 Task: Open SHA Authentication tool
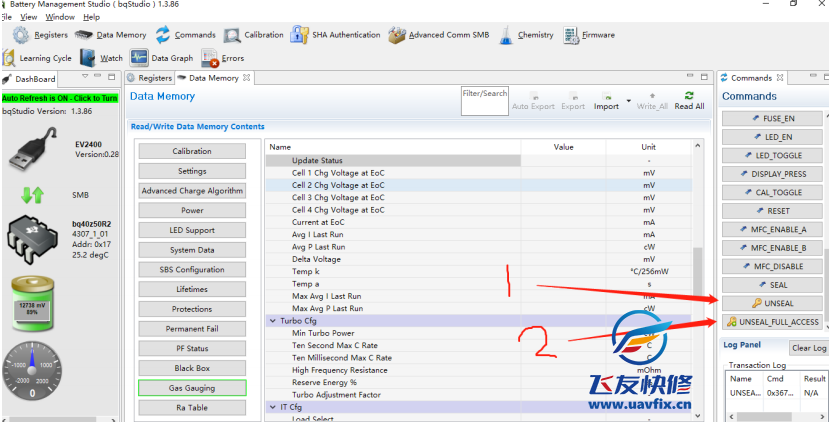point(299,35)
